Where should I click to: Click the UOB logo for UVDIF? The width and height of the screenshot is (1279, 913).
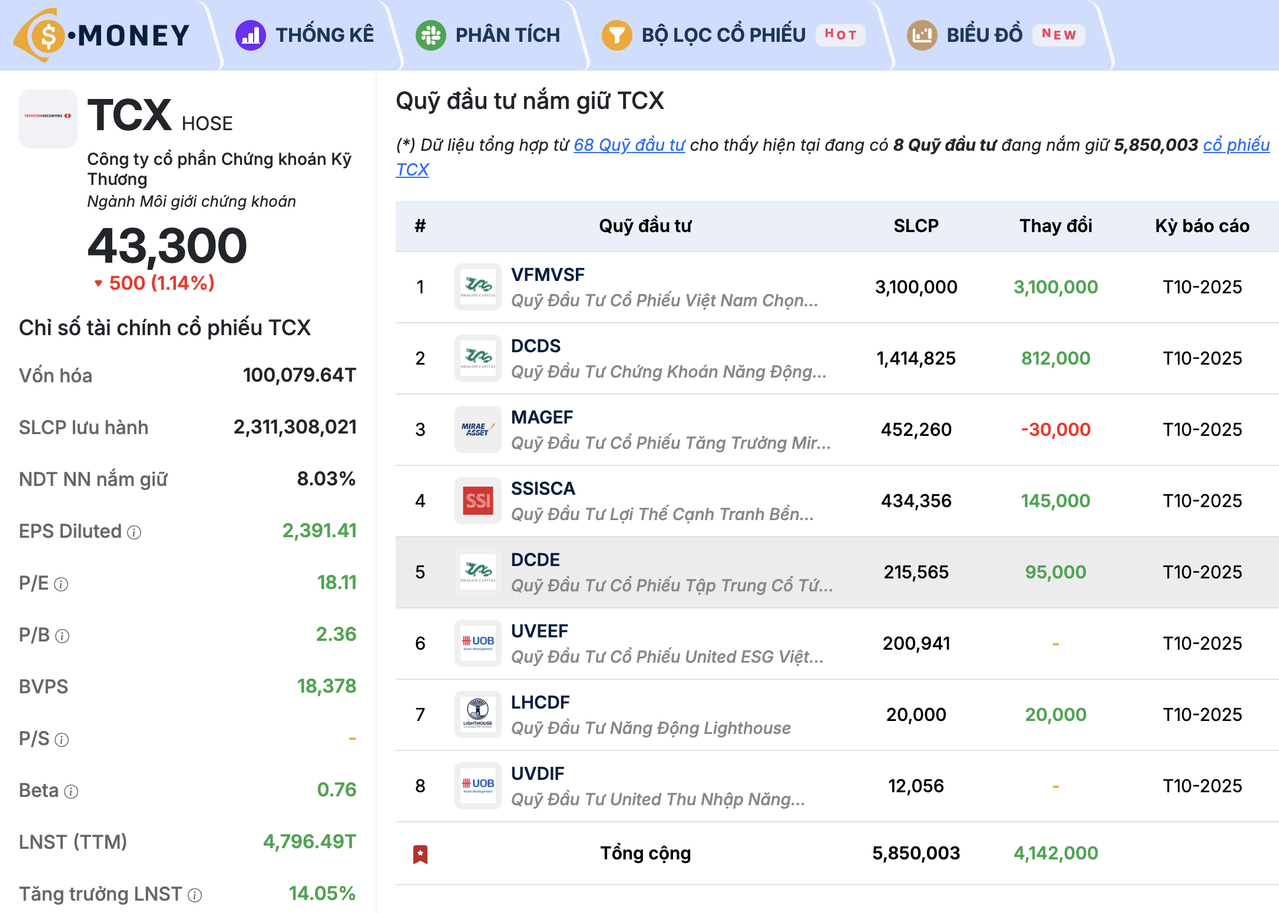coord(478,786)
